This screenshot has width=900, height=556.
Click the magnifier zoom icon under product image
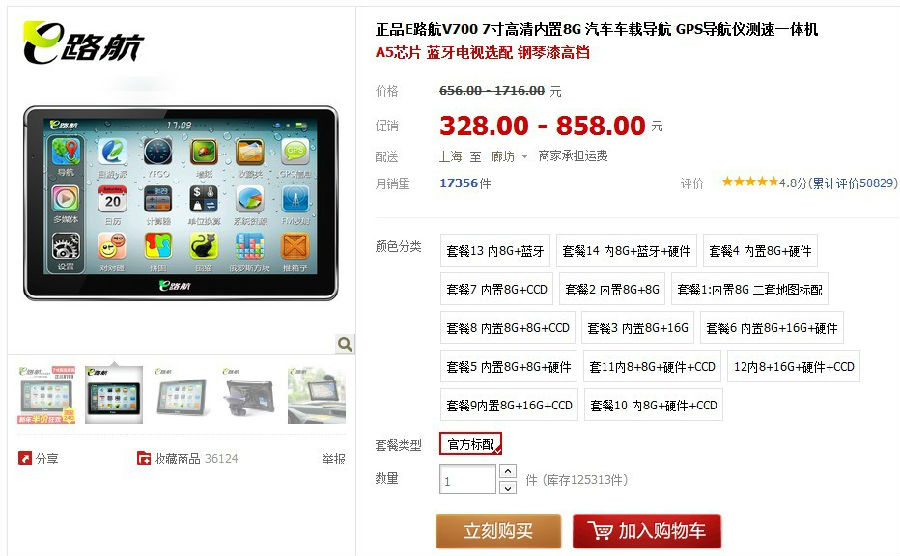[x=345, y=344]
